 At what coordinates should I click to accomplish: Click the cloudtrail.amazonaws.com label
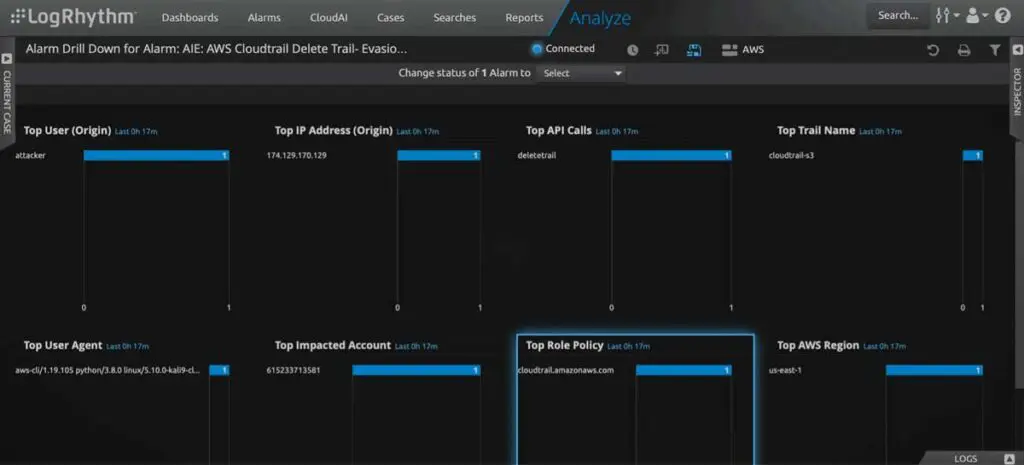click(566, 370)
